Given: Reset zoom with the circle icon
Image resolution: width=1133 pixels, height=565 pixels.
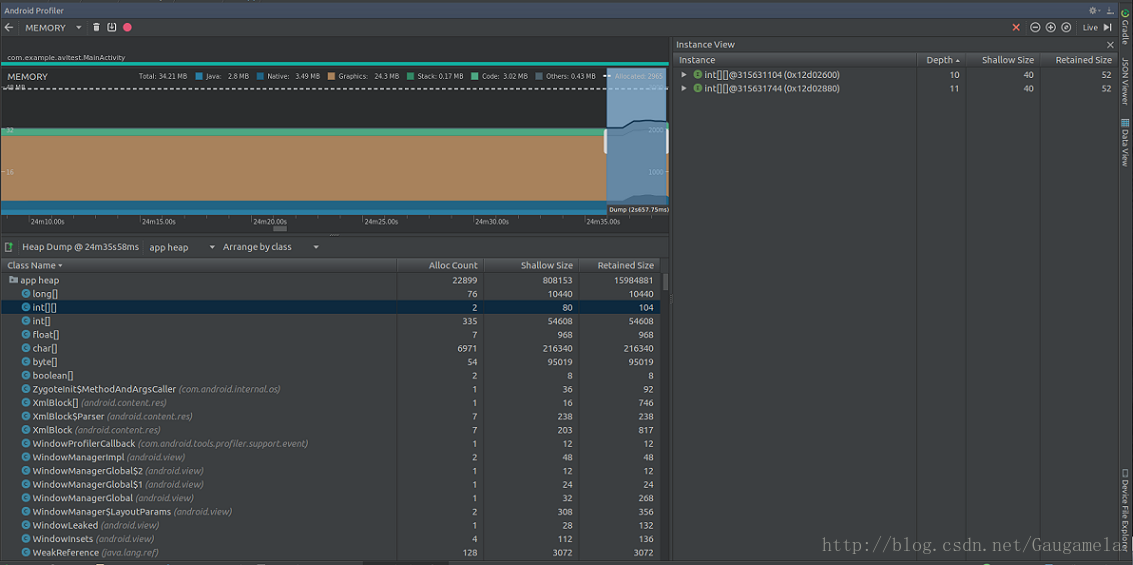Looking at the screenshot, I should 1066,28.
